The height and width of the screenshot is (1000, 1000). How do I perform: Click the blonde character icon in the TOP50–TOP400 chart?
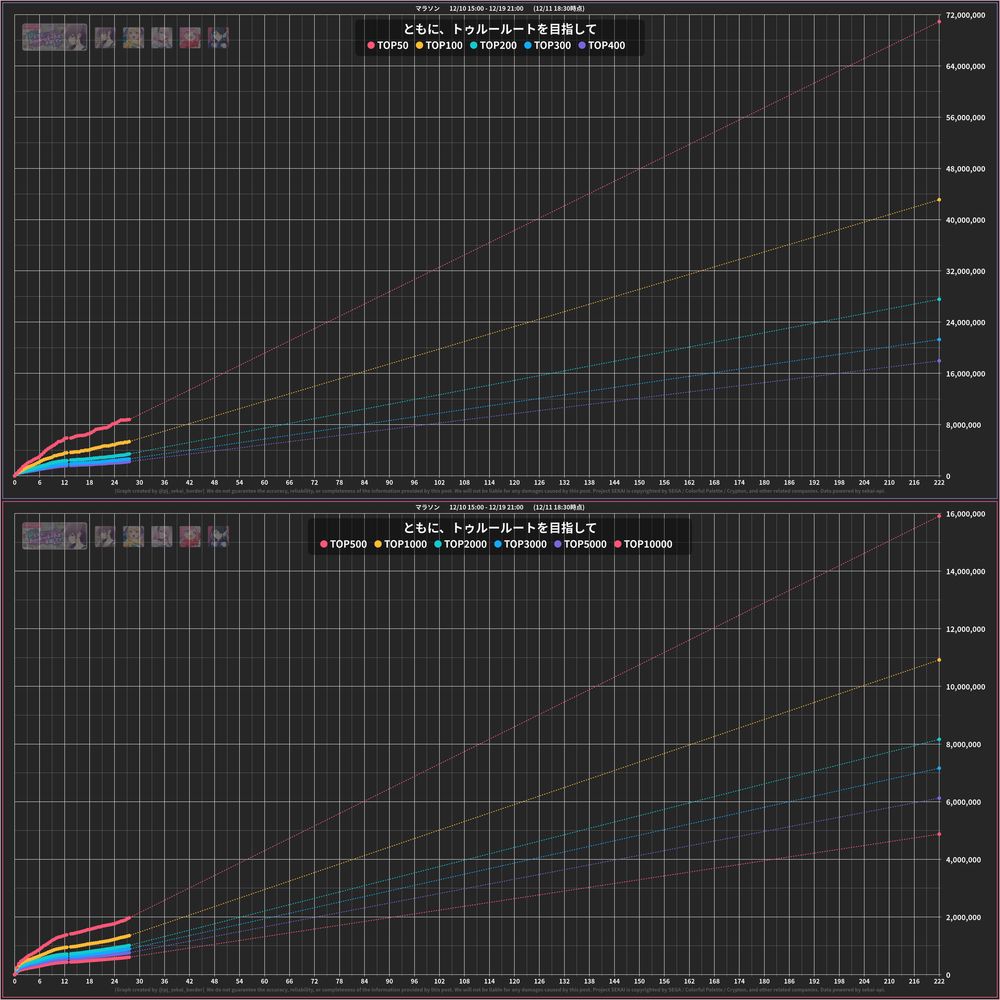133,38
